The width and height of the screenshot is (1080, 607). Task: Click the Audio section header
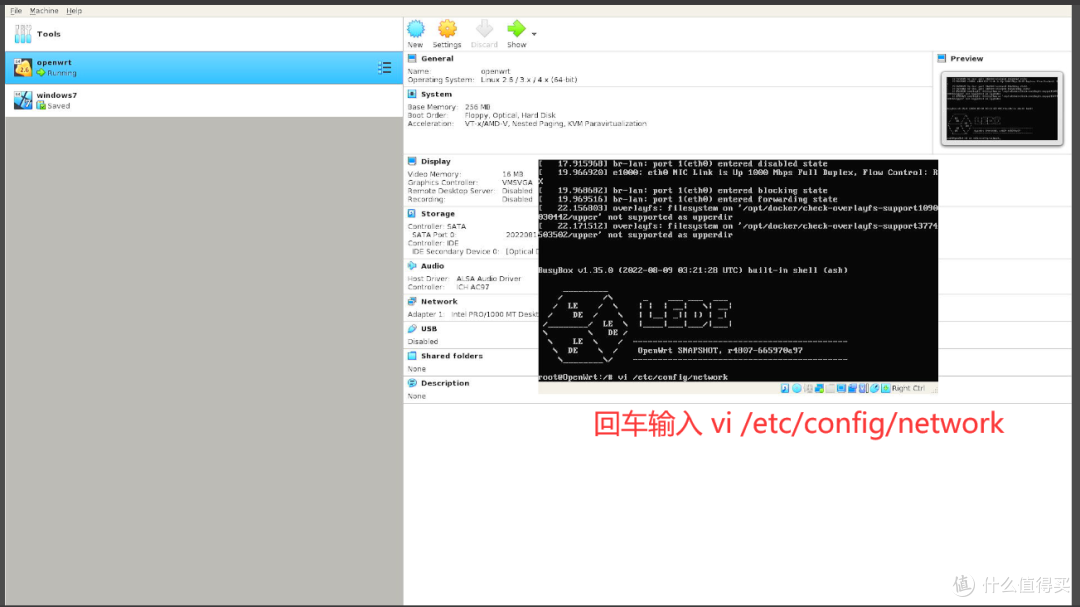point(432,266)
